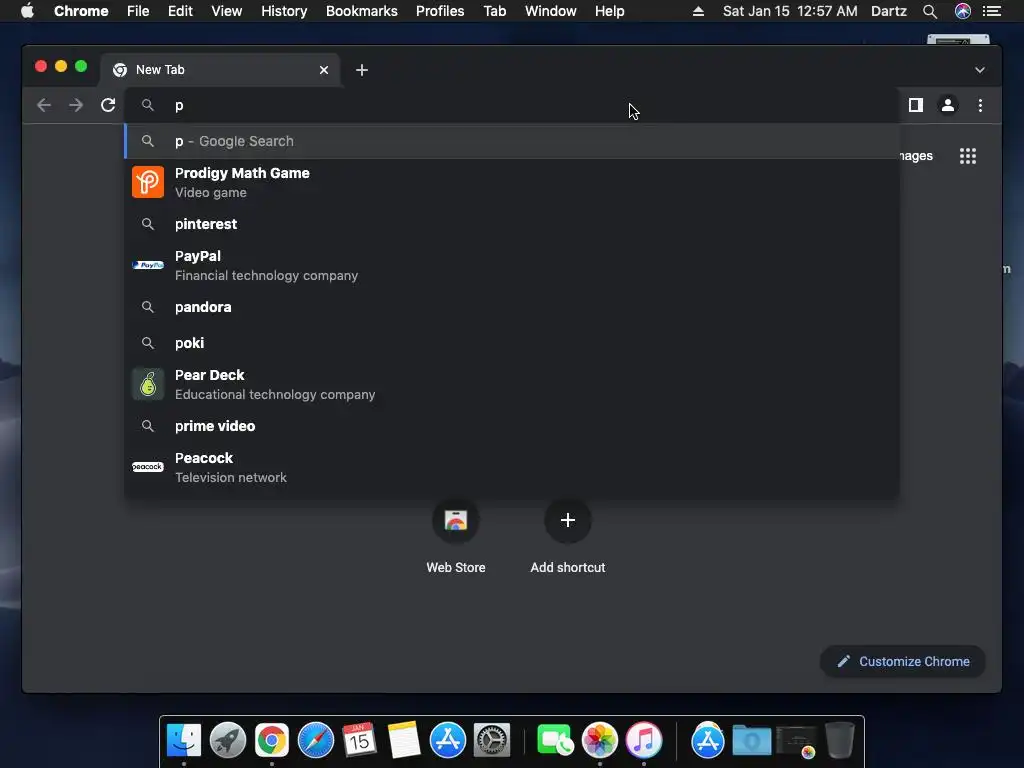Click the address bar input
Viewport: 1024px width, 768px height.
coord(511,105)
